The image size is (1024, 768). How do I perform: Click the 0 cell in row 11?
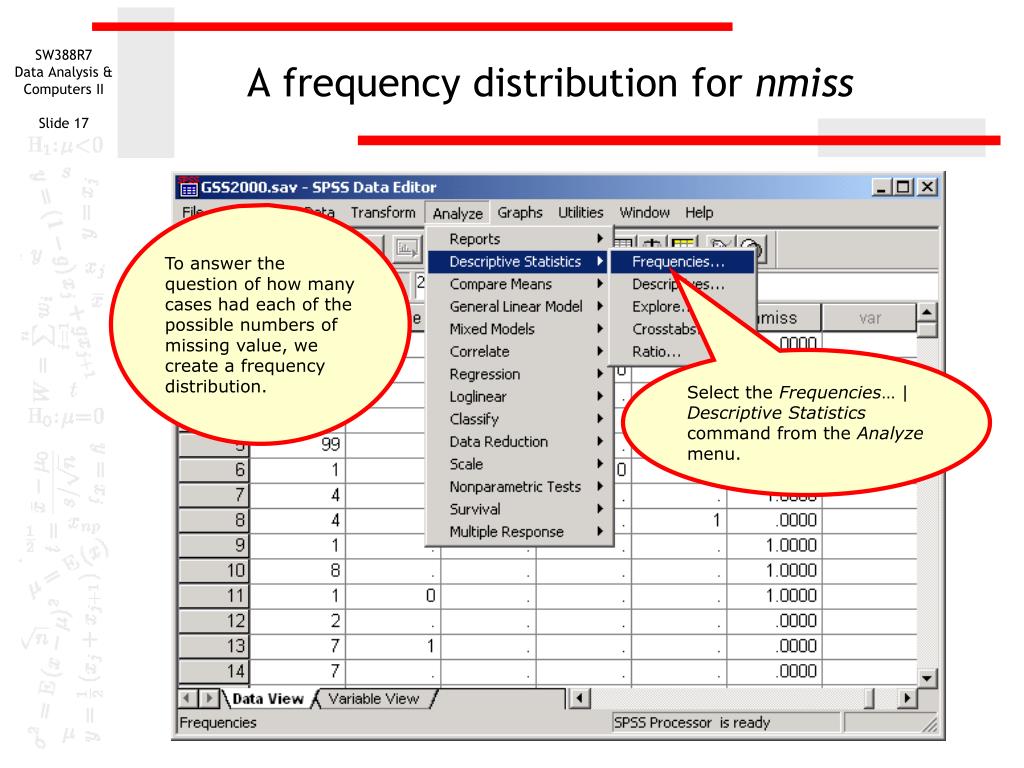(x=393, y=595)
